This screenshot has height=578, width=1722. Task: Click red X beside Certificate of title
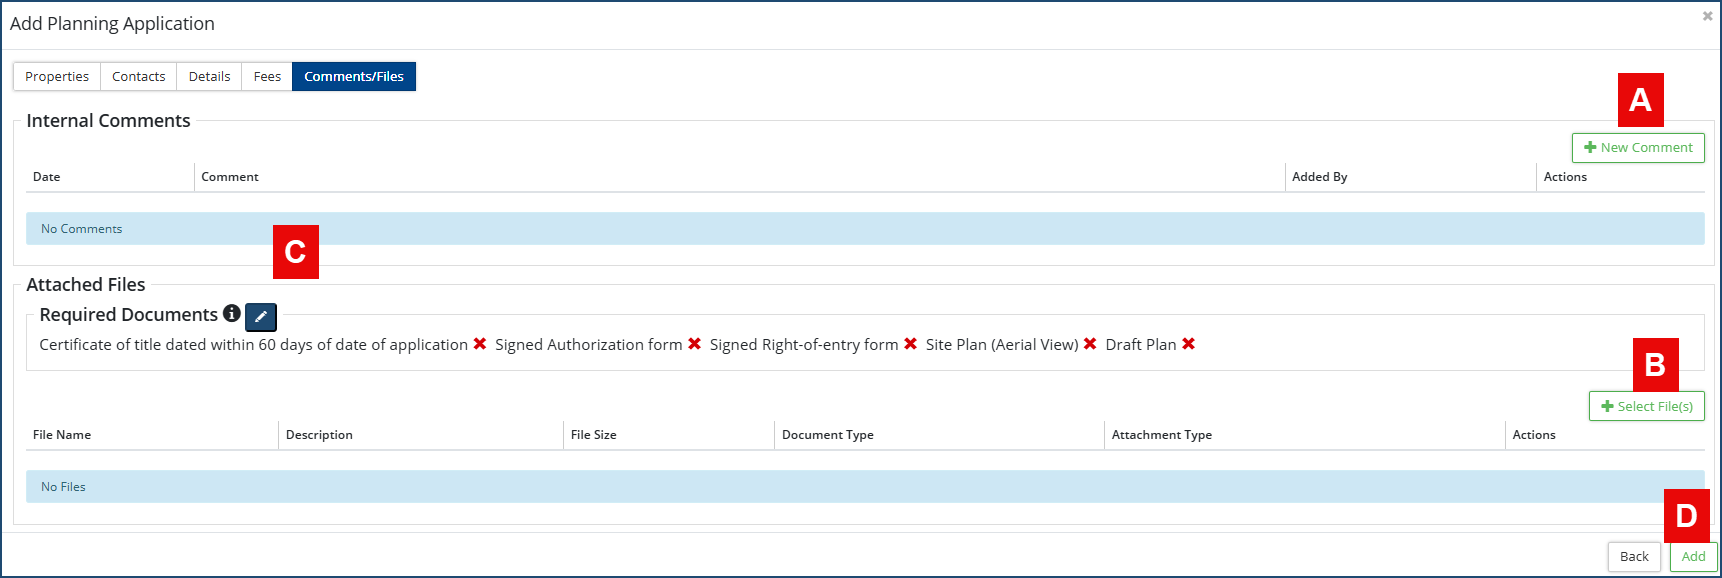(x=480, y=344)
